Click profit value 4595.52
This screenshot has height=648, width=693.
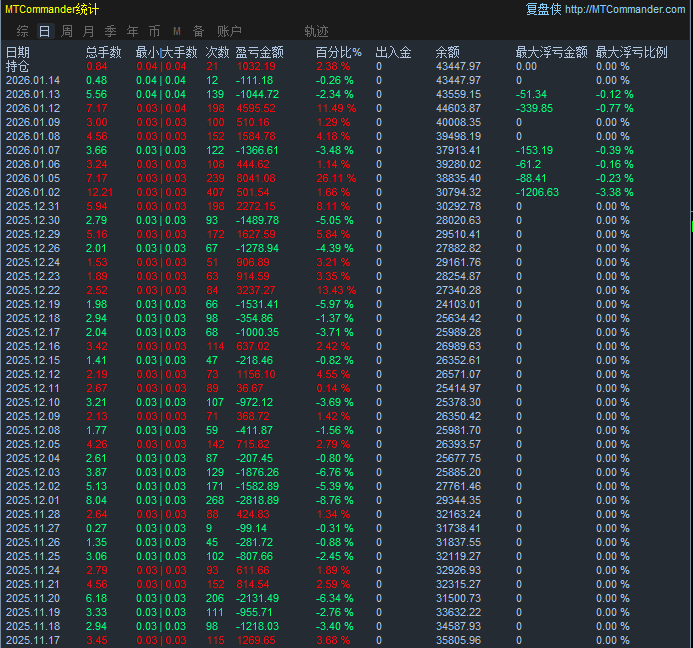[x=256, y=108]
